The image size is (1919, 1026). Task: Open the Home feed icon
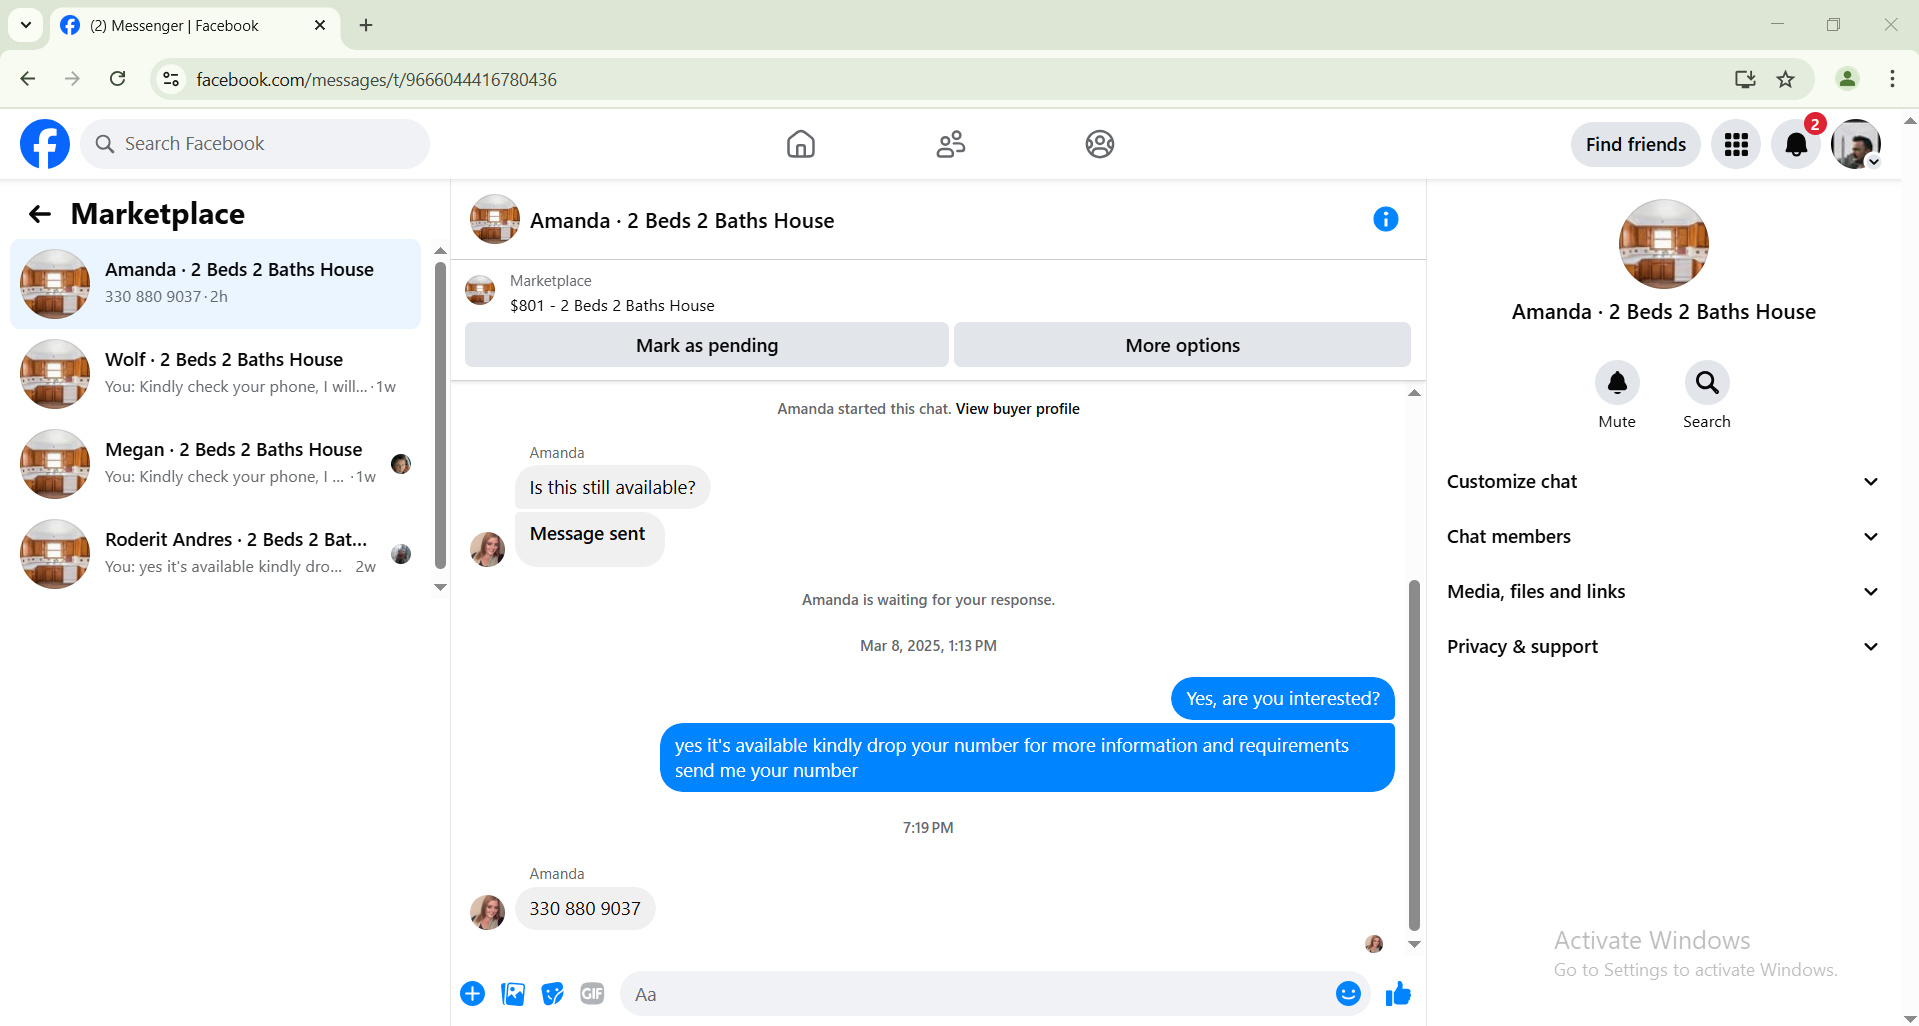[801, 144]
